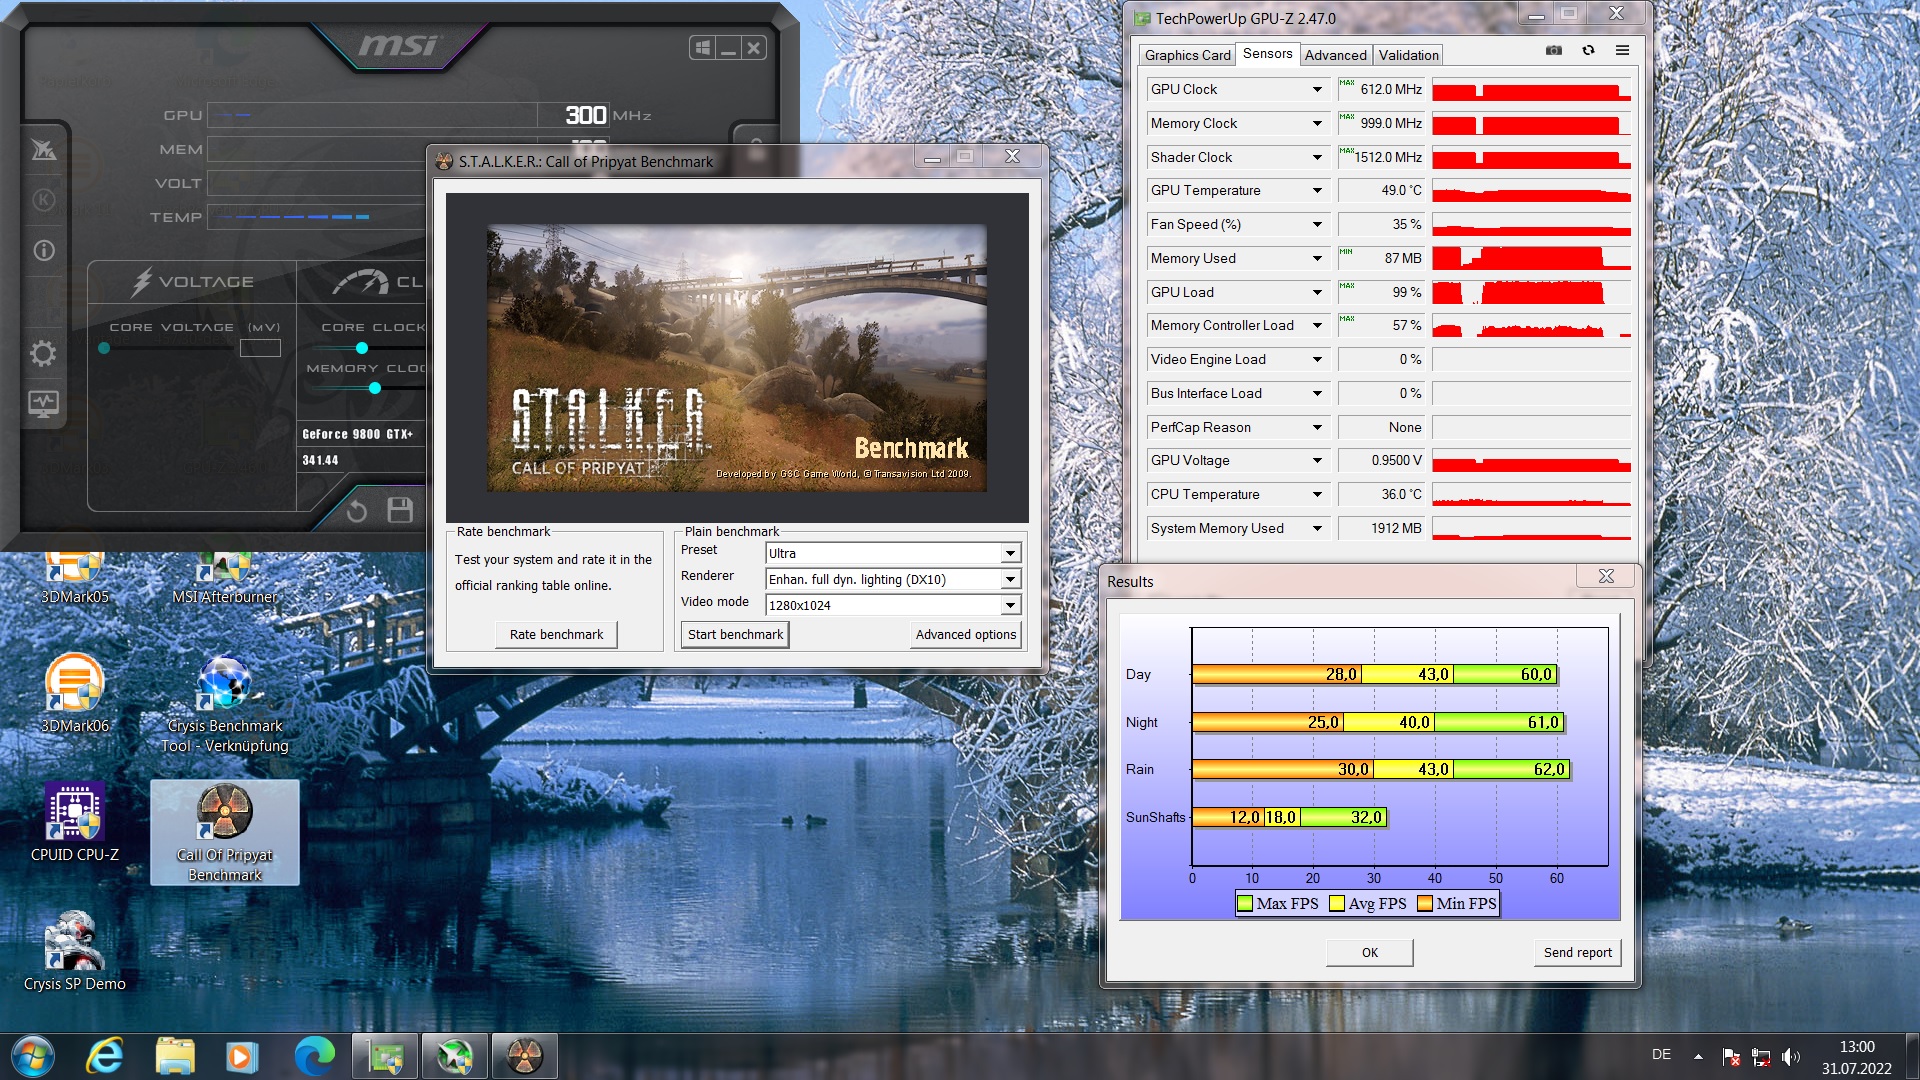Open the Advanced tab in GPU-Z
Screen dimensions: 1920x1080
[1335, 55]
